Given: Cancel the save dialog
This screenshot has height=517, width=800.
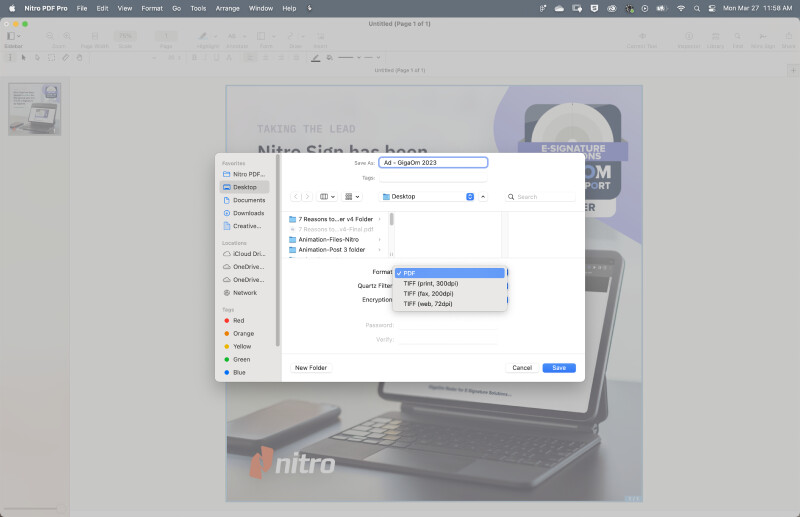Looking at the screenshot, I should click(522, 368).
